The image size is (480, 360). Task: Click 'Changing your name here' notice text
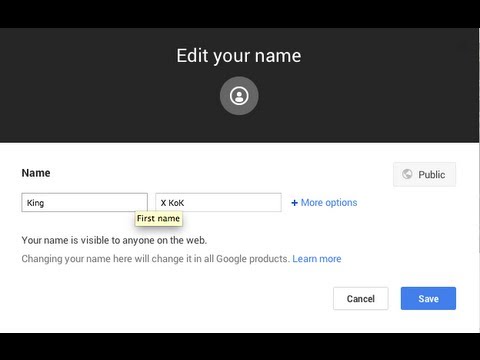(x=156, y=259)
